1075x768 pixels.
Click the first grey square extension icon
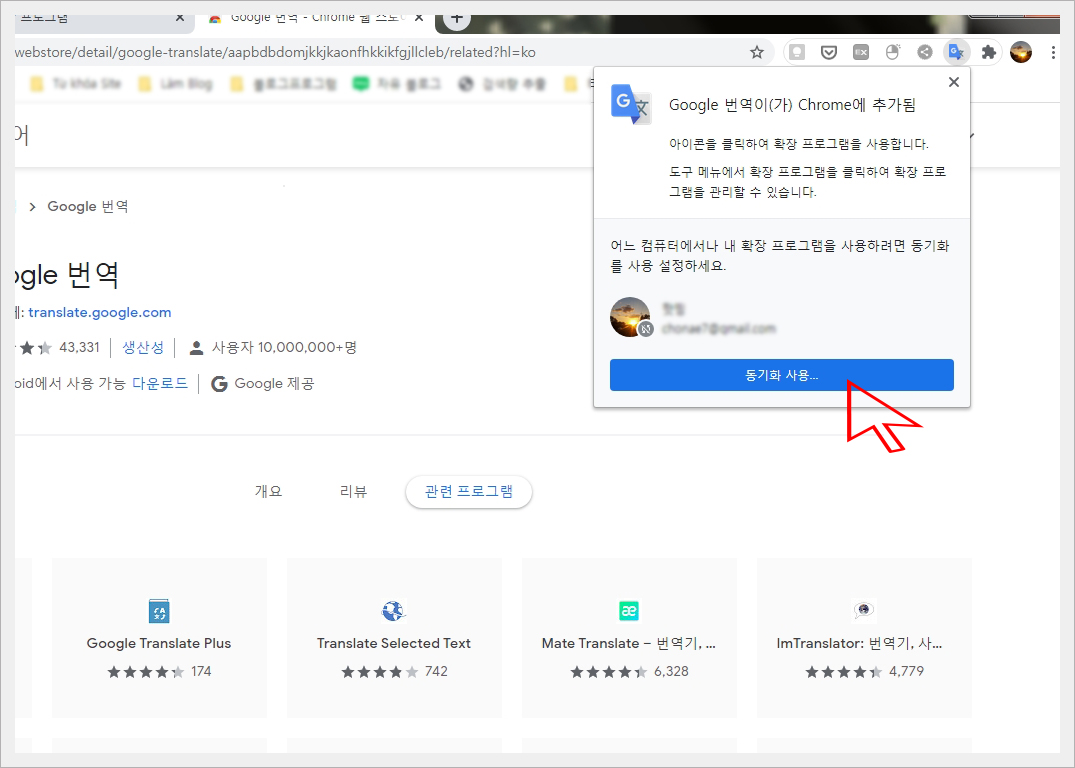[x=797, y=52]
